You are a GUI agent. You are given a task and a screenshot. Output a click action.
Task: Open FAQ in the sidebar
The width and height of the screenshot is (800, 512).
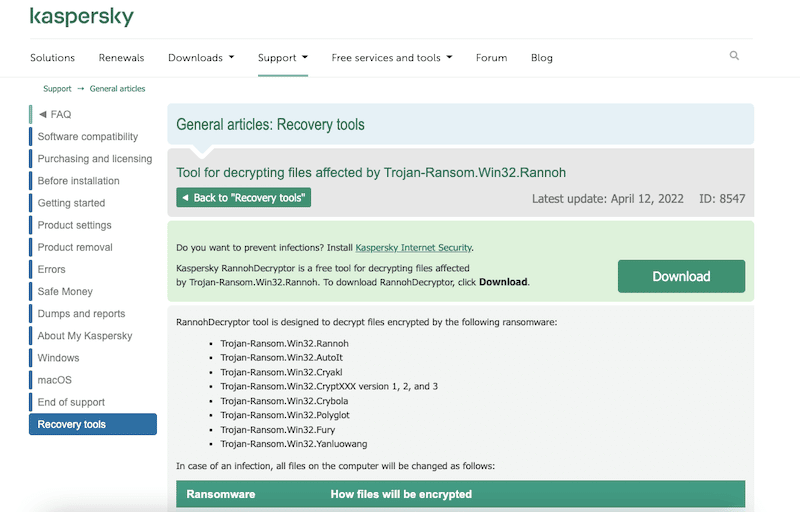click(61, 114)
